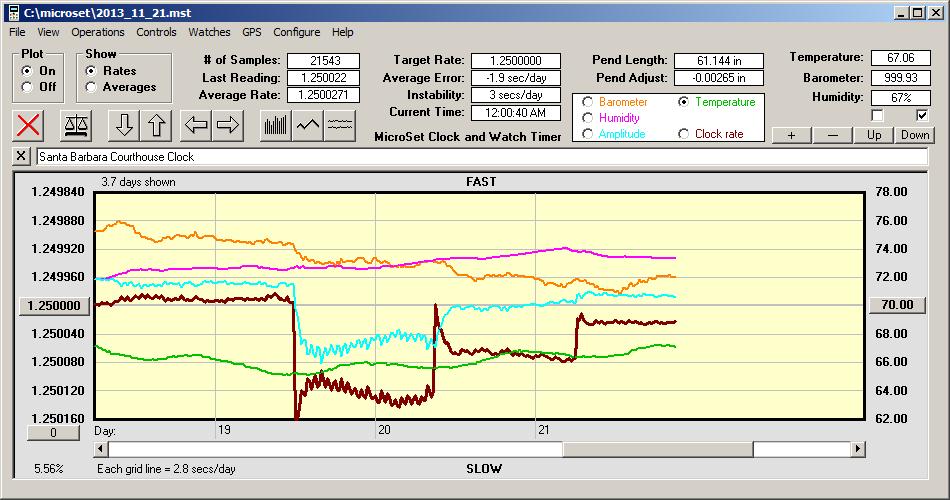
Task: Click the scrollbar right arrow
Action: [858, 449]
